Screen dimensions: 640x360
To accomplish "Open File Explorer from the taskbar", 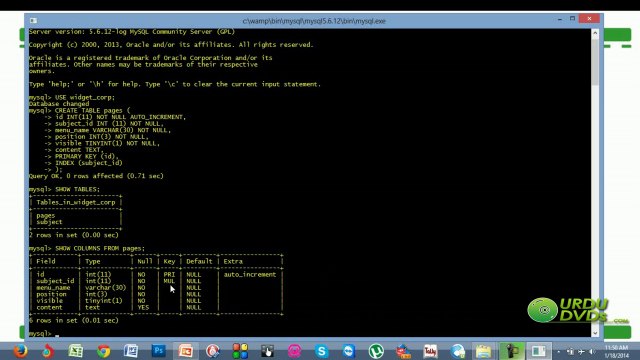I will click(x=484, y=351).
